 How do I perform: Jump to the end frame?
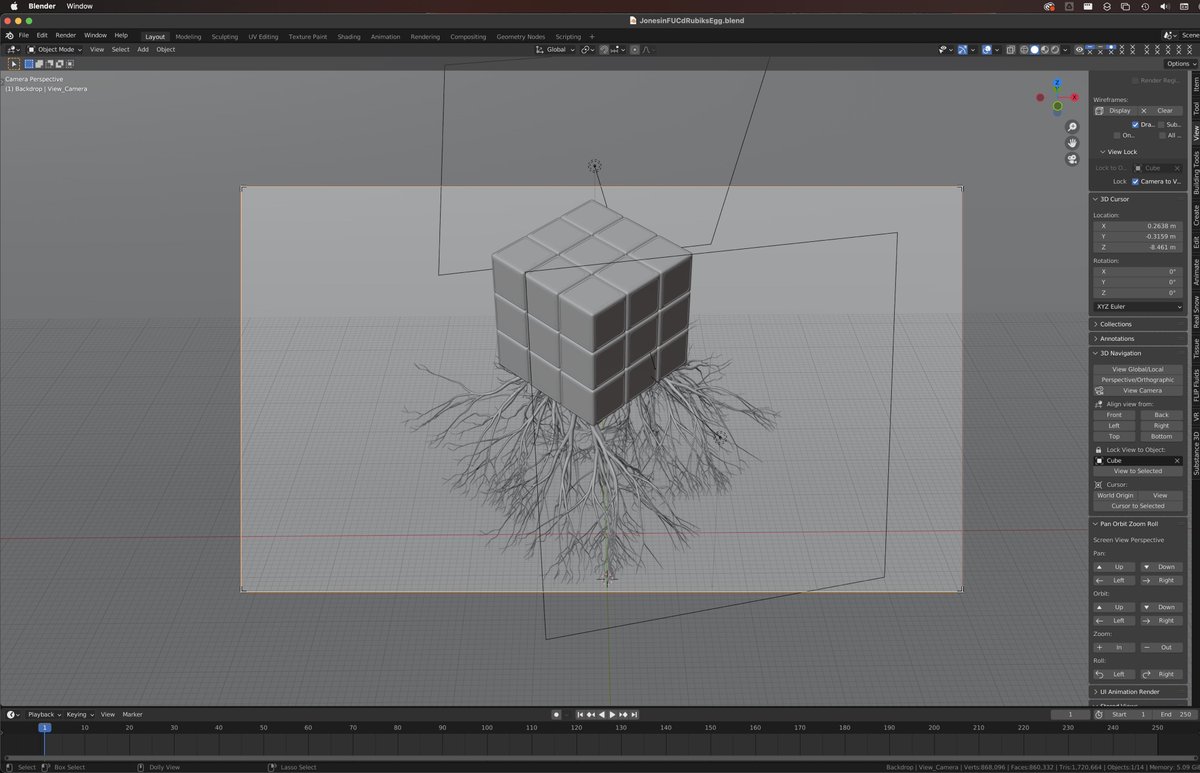click(x=634, y=715)
